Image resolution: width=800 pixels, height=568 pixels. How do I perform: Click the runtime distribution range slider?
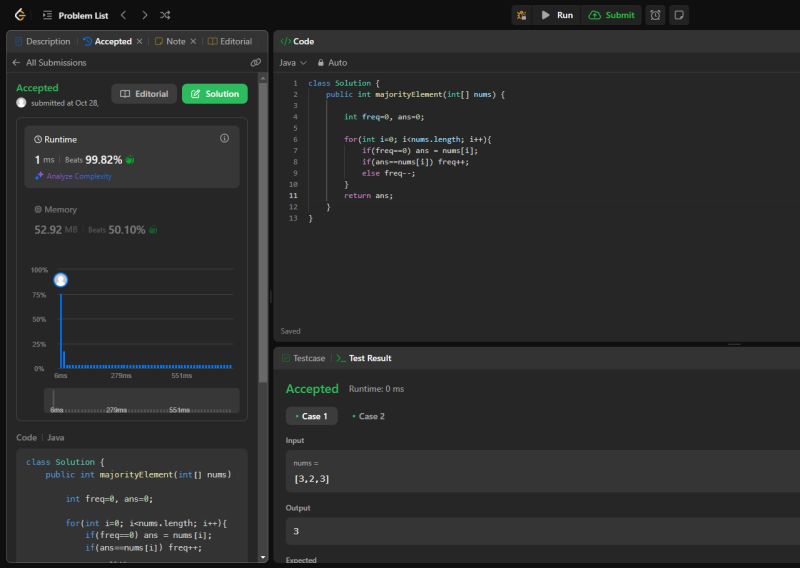(141, 401)
